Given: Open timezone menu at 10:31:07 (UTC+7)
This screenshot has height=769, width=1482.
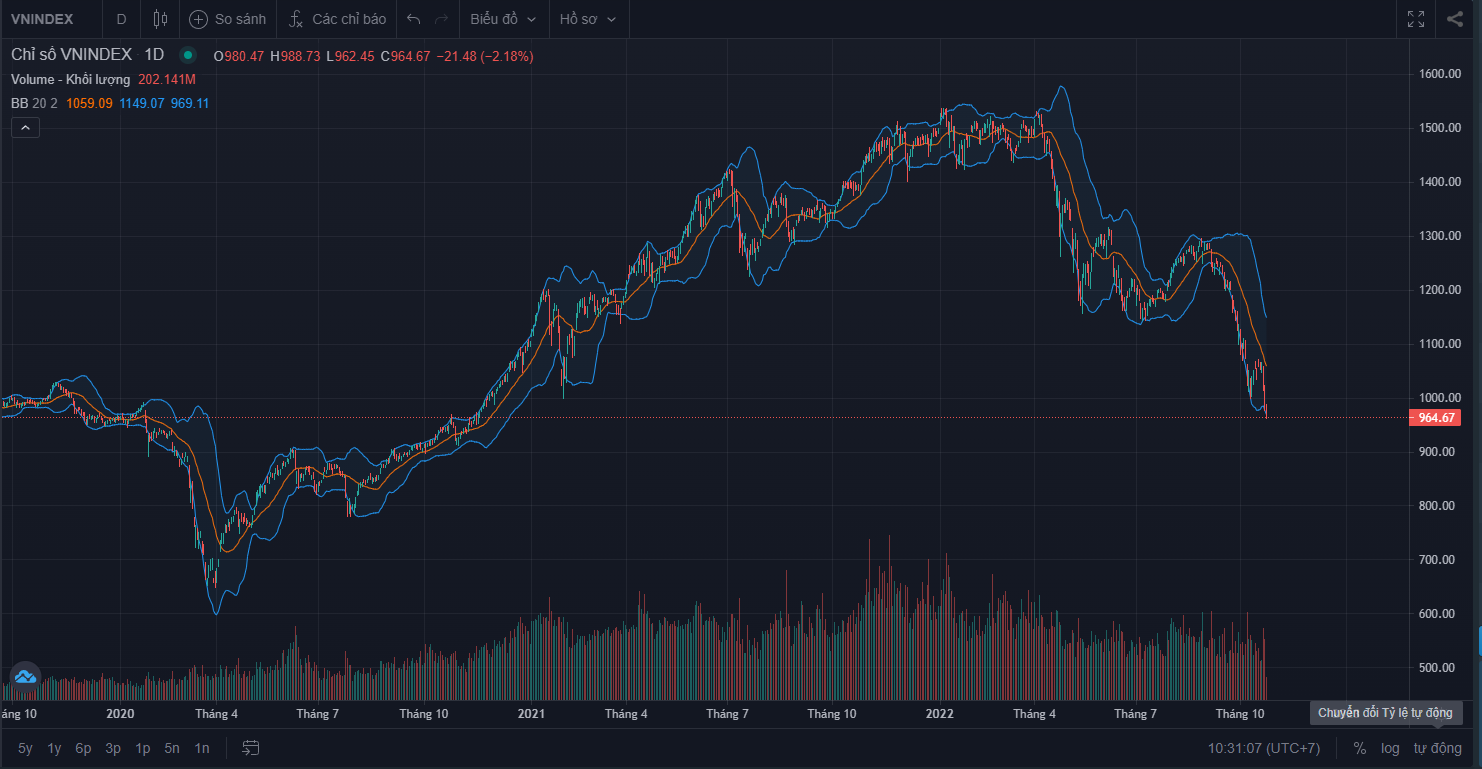Looking at the screenshot, I should pos(1264,748).
